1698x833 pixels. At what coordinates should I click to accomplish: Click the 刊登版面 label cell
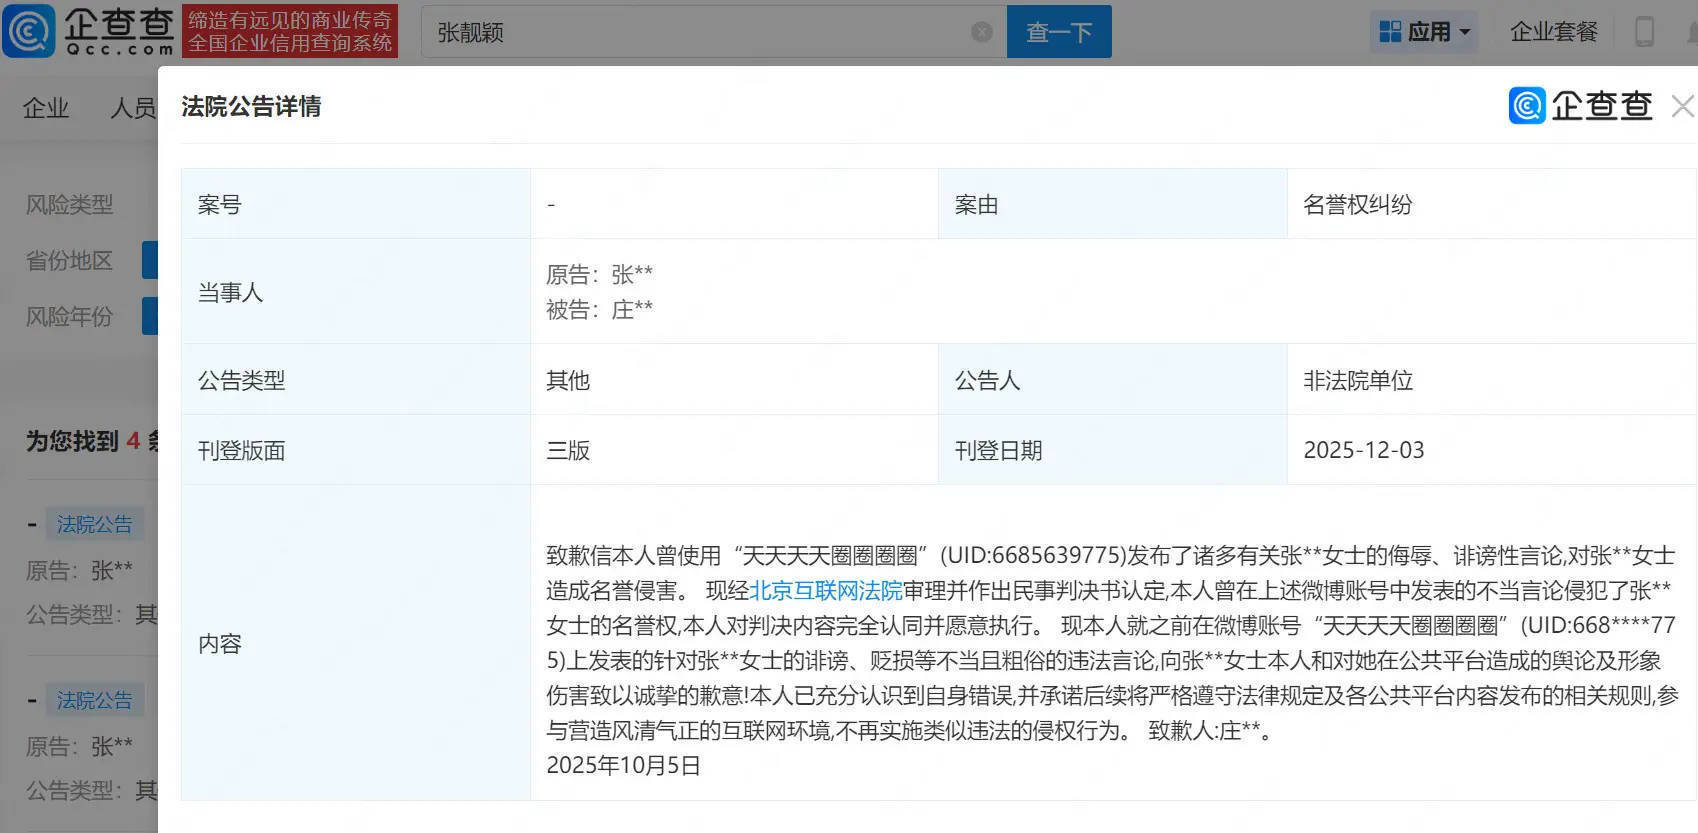tap(356, 450)
